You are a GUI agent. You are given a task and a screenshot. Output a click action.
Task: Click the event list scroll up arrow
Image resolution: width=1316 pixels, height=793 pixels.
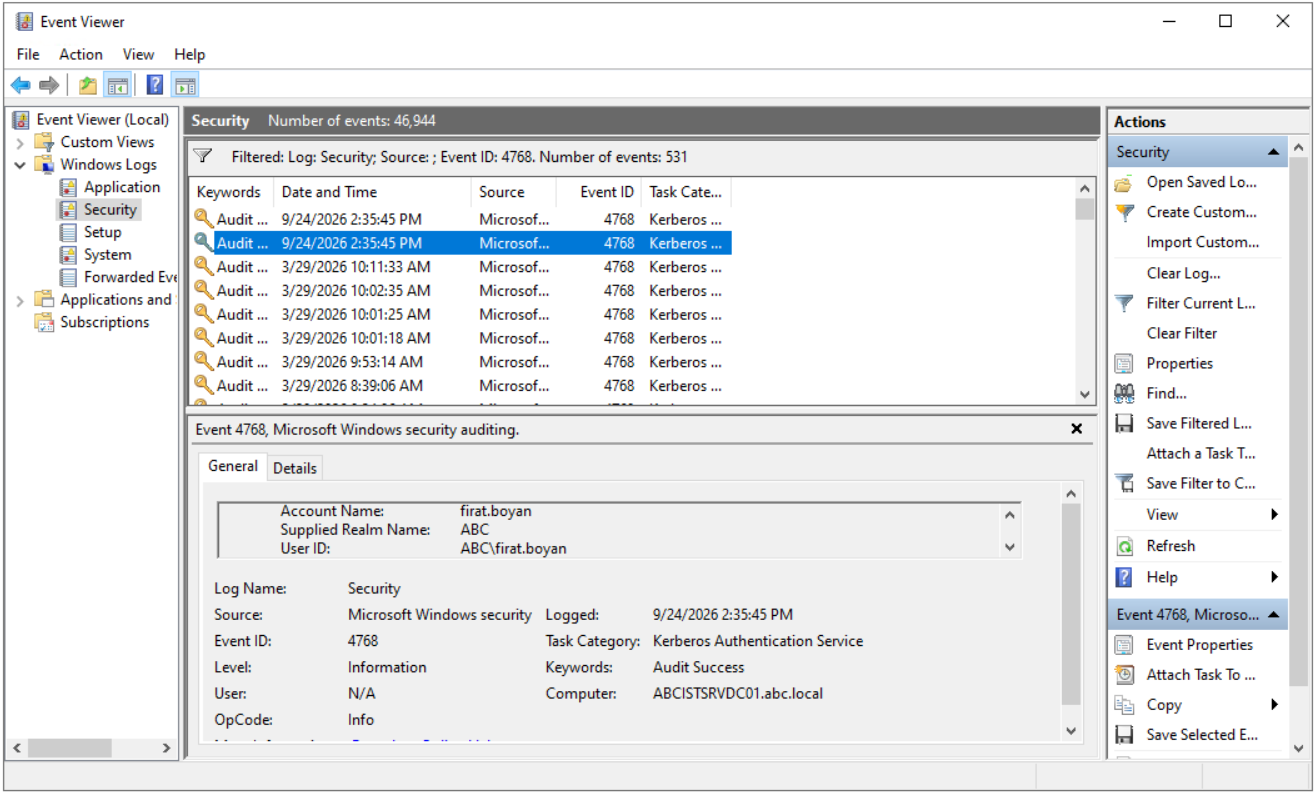tap(1085, 188)
